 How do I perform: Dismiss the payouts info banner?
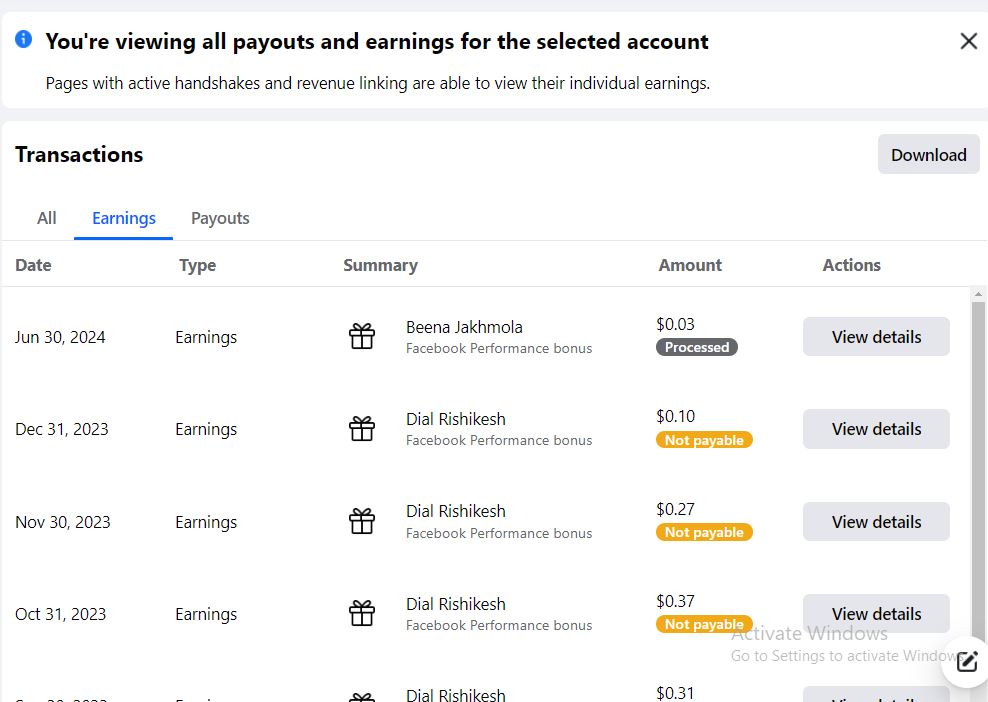coord(968,42)
